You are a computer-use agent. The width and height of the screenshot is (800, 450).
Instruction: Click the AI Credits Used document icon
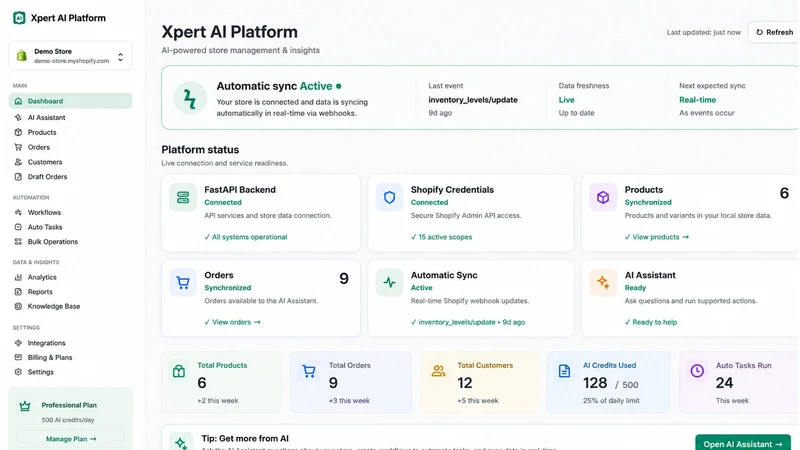(564, 371)
